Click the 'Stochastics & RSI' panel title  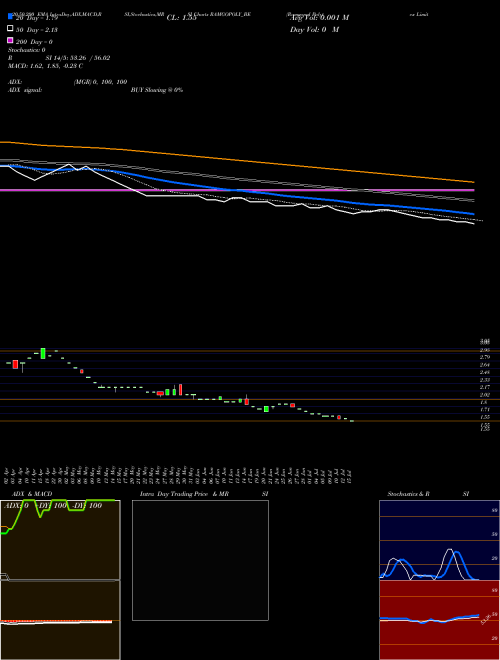pos(428,494)
